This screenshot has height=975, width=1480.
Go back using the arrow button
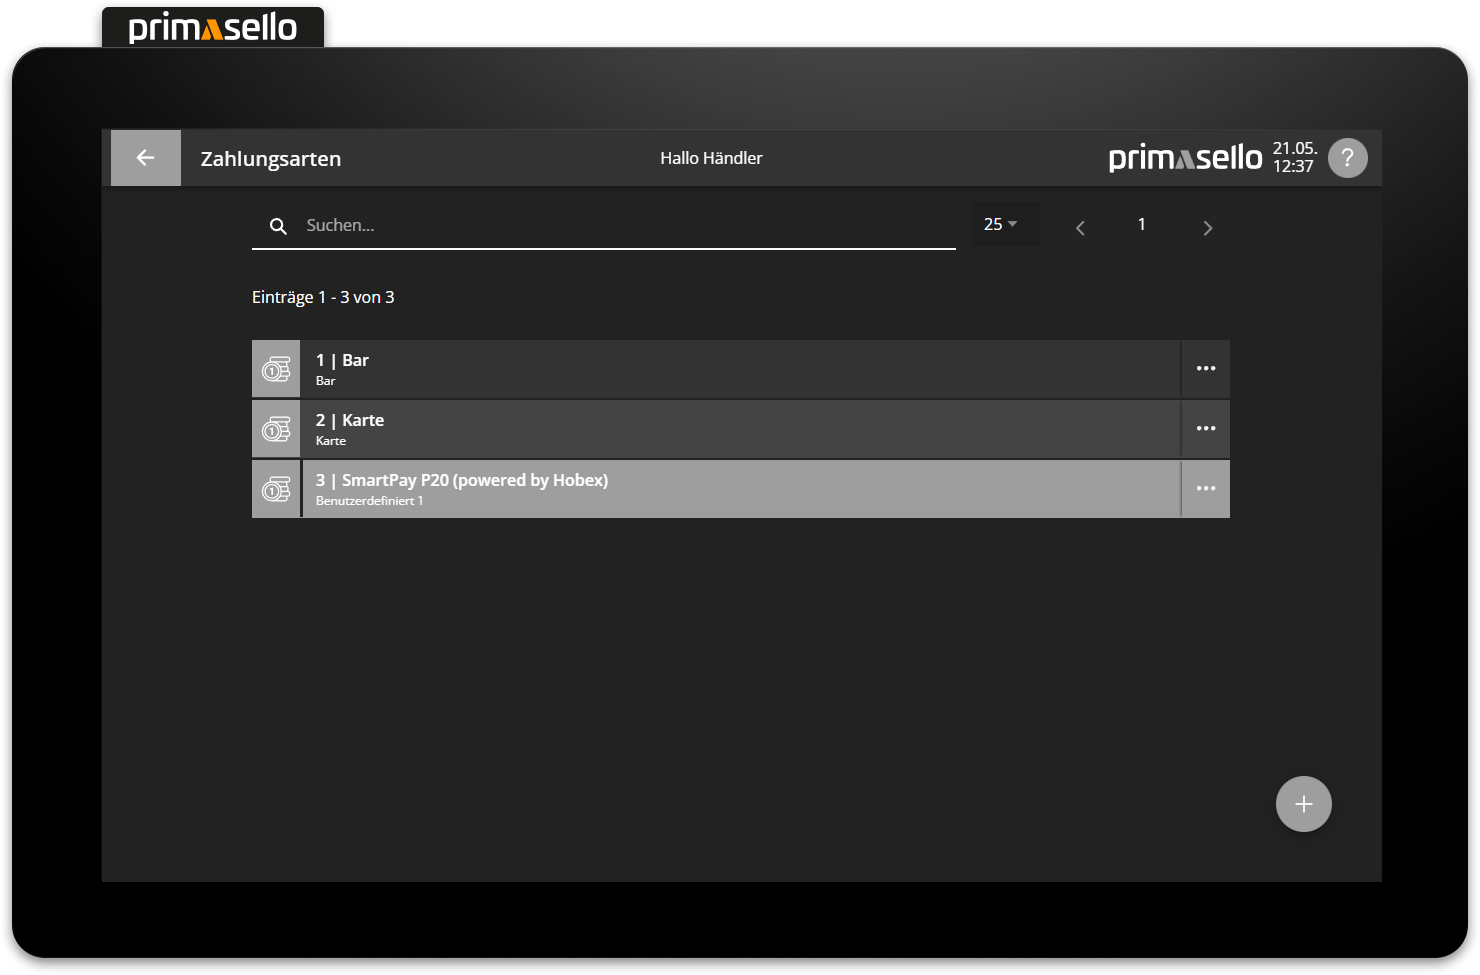pyautogui.click(x=146, y=158)
